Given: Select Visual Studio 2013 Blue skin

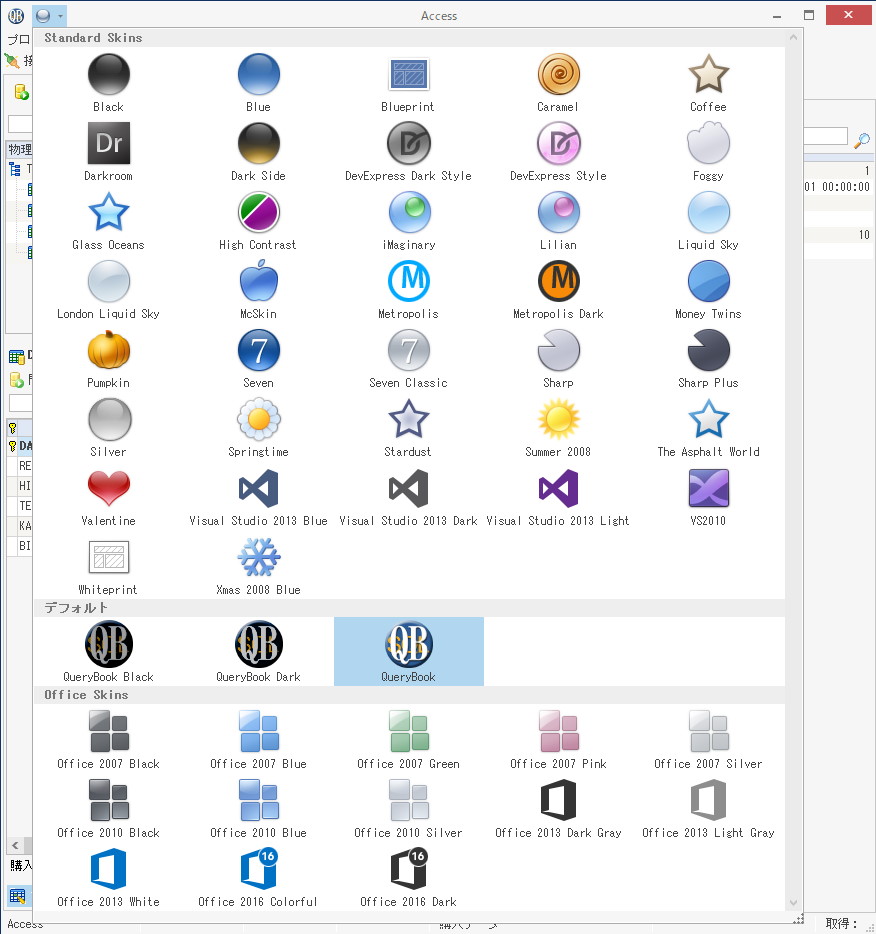Looking at the screenshot, I should (258, 497).
